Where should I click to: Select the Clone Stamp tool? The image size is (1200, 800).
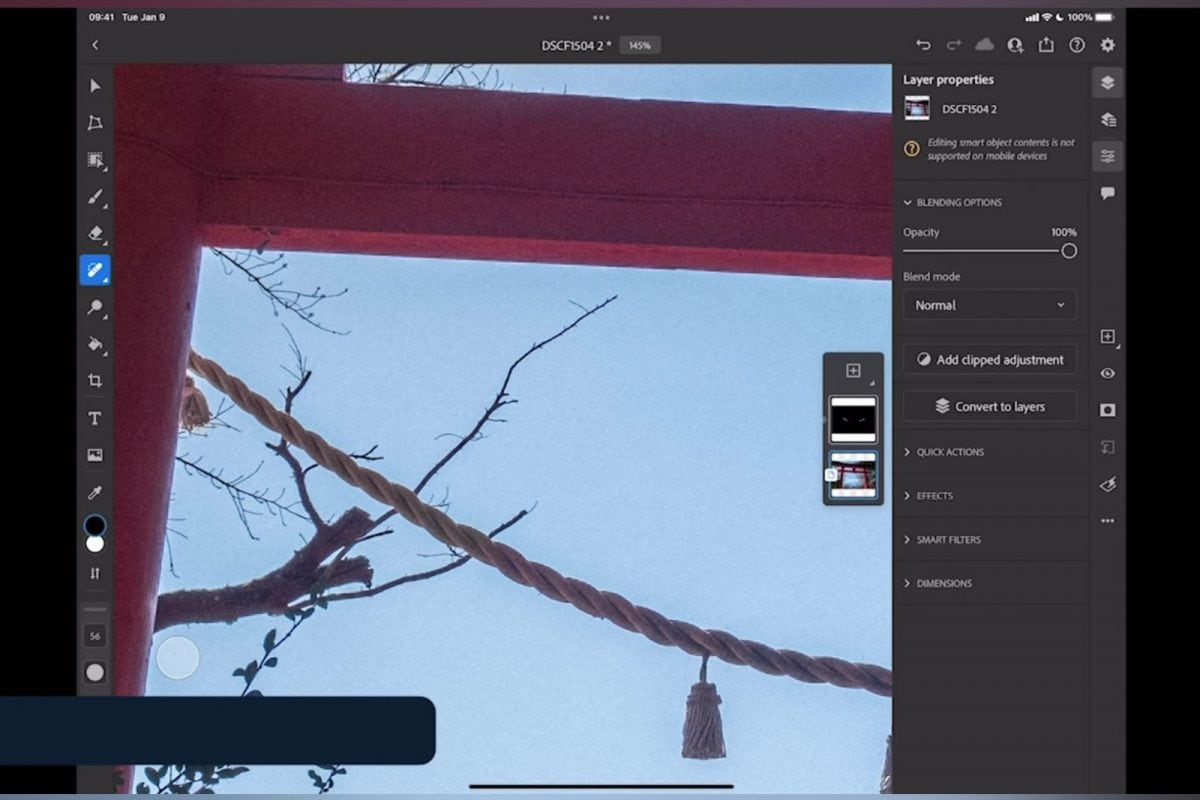point(95,307)
